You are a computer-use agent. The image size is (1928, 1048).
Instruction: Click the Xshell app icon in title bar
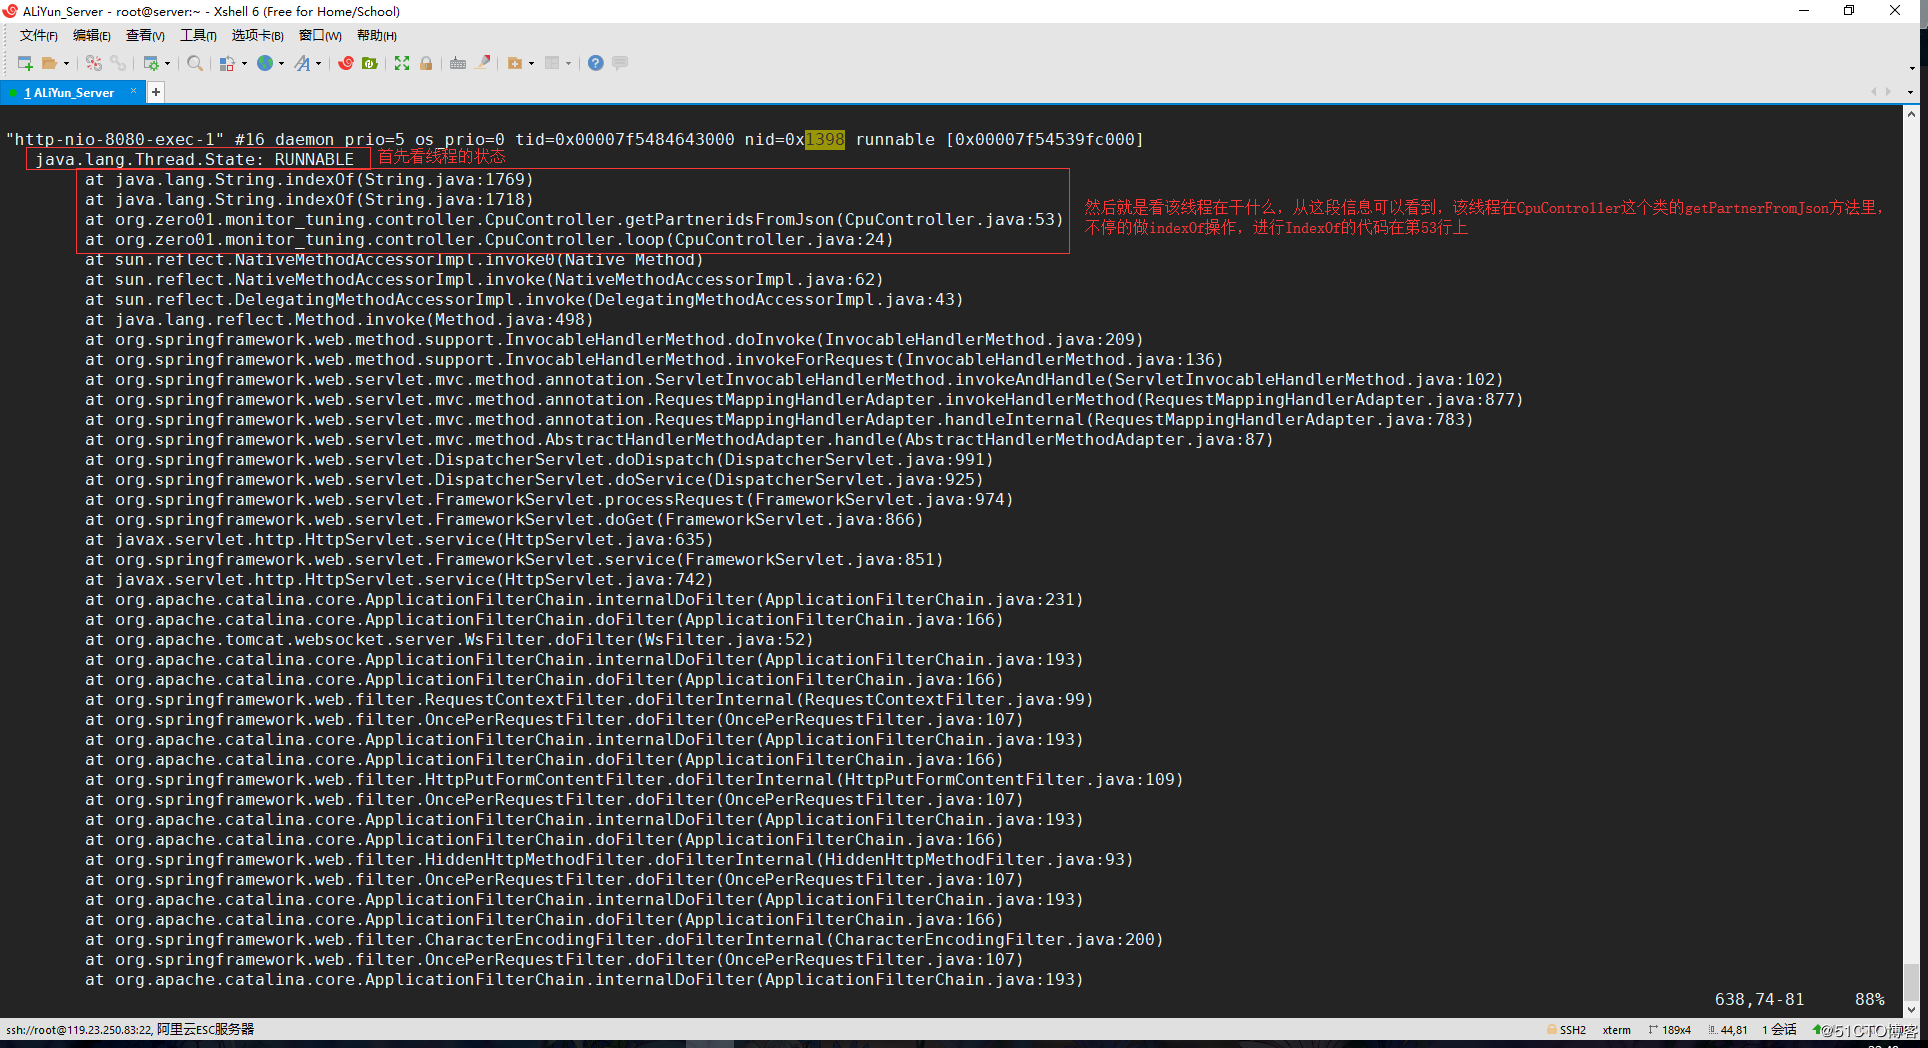point(10,11)
